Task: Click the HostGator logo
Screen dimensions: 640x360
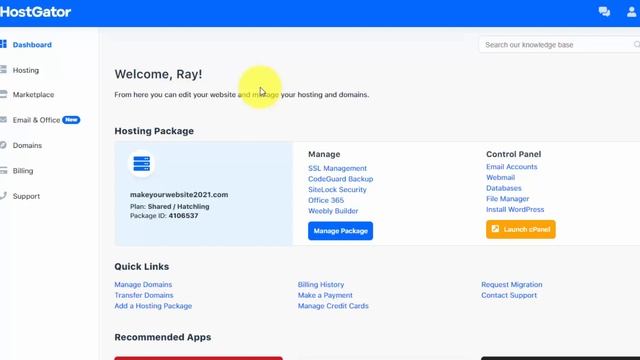Action: pyautogui.click(x=36, y=12)
